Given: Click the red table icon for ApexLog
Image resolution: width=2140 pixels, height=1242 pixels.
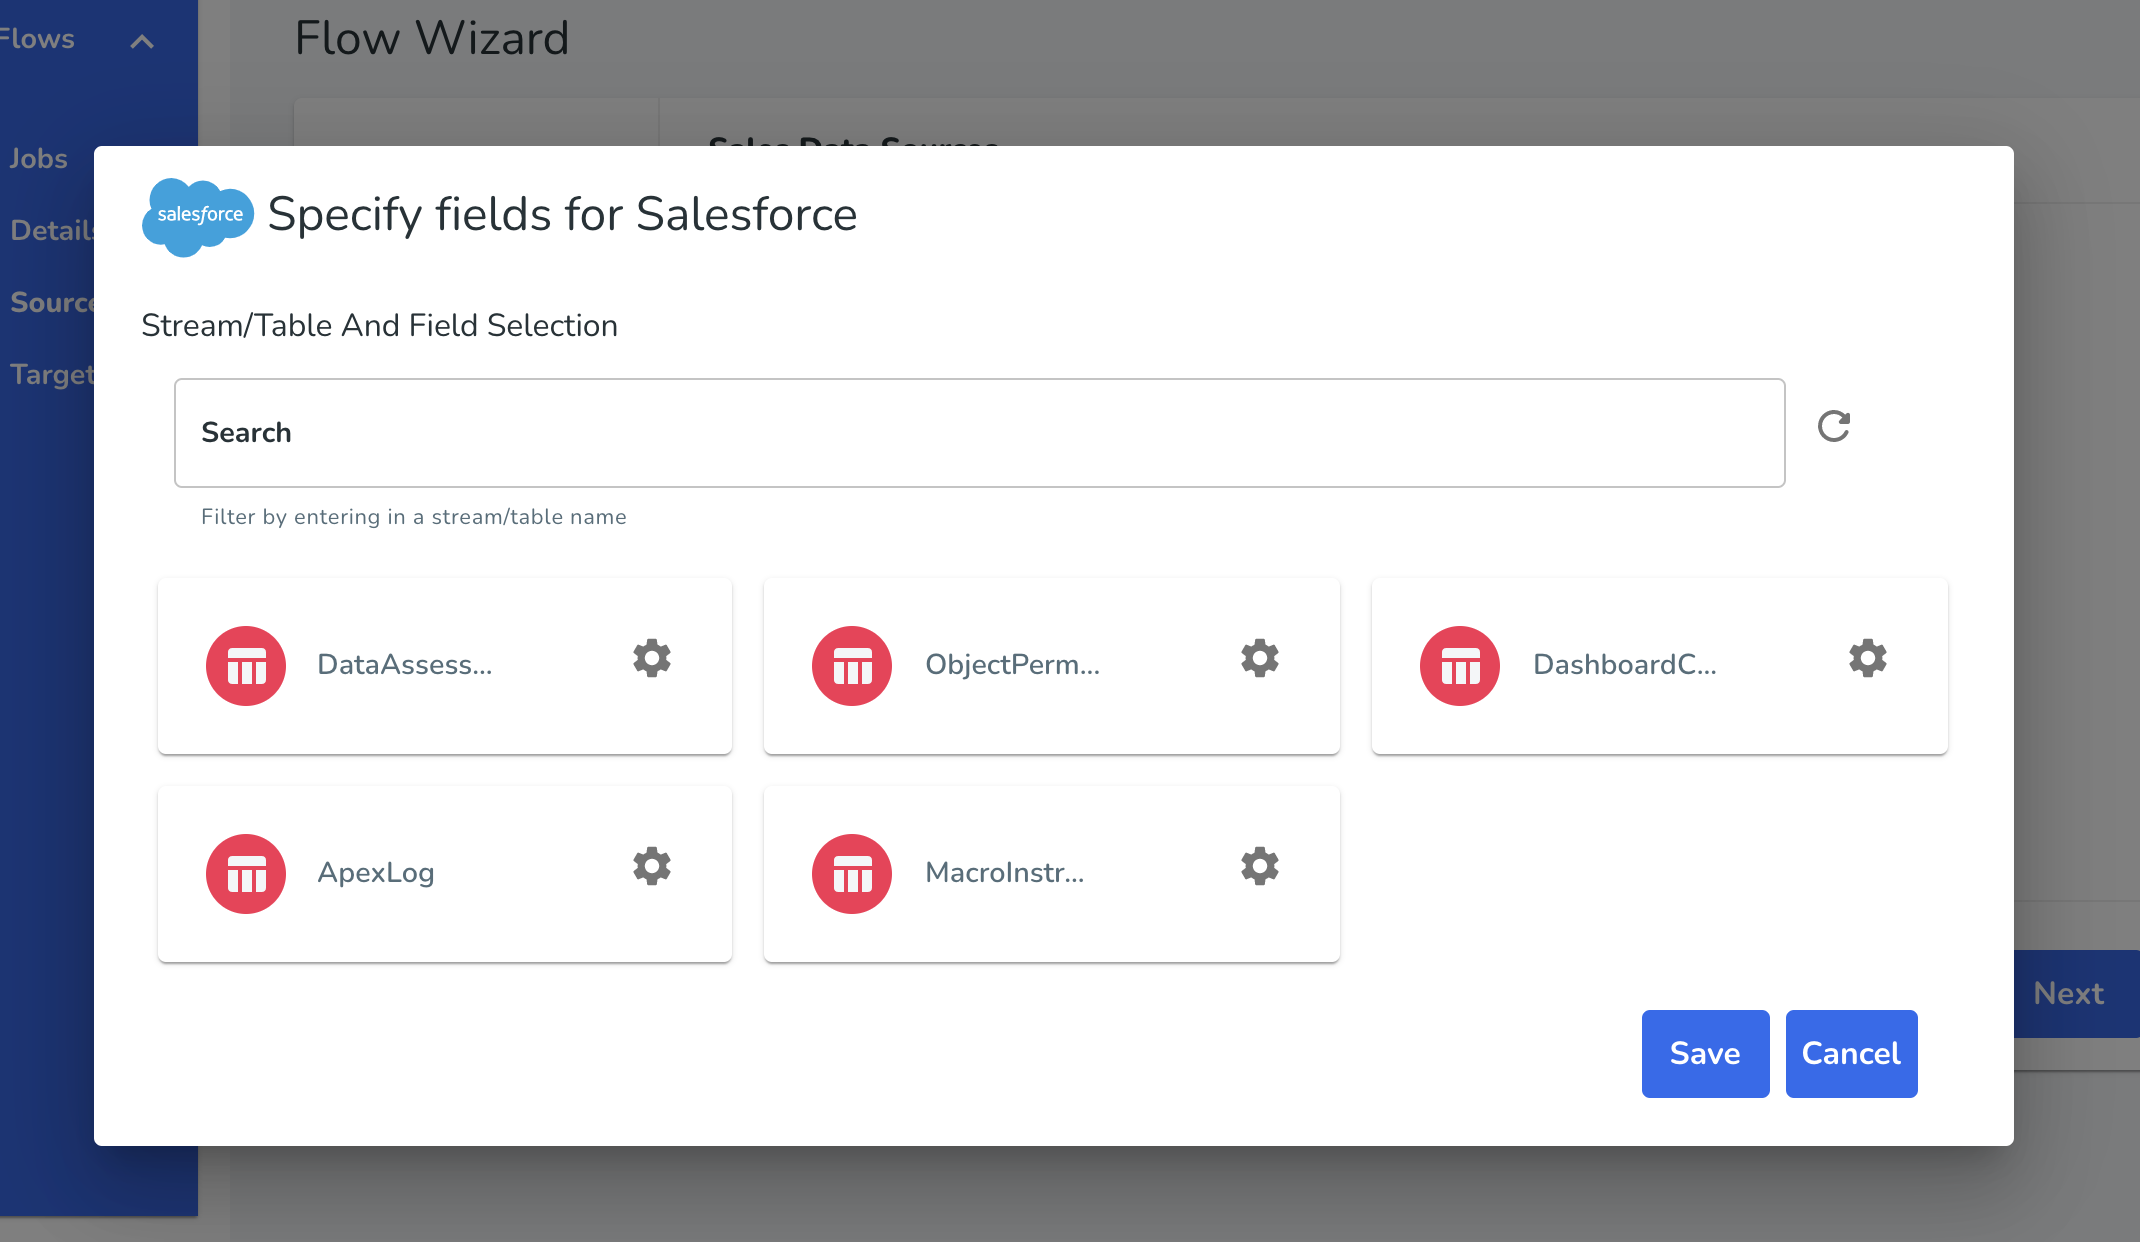Looking at the screenshot, I should 246,874.
